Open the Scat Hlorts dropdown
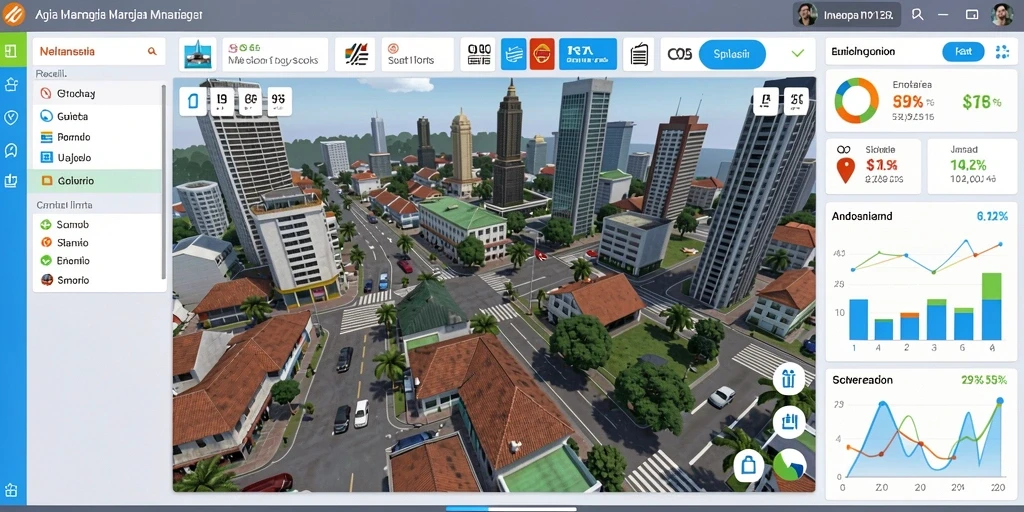The height and width of the screenshot is (512, 1024). [417, 54]
